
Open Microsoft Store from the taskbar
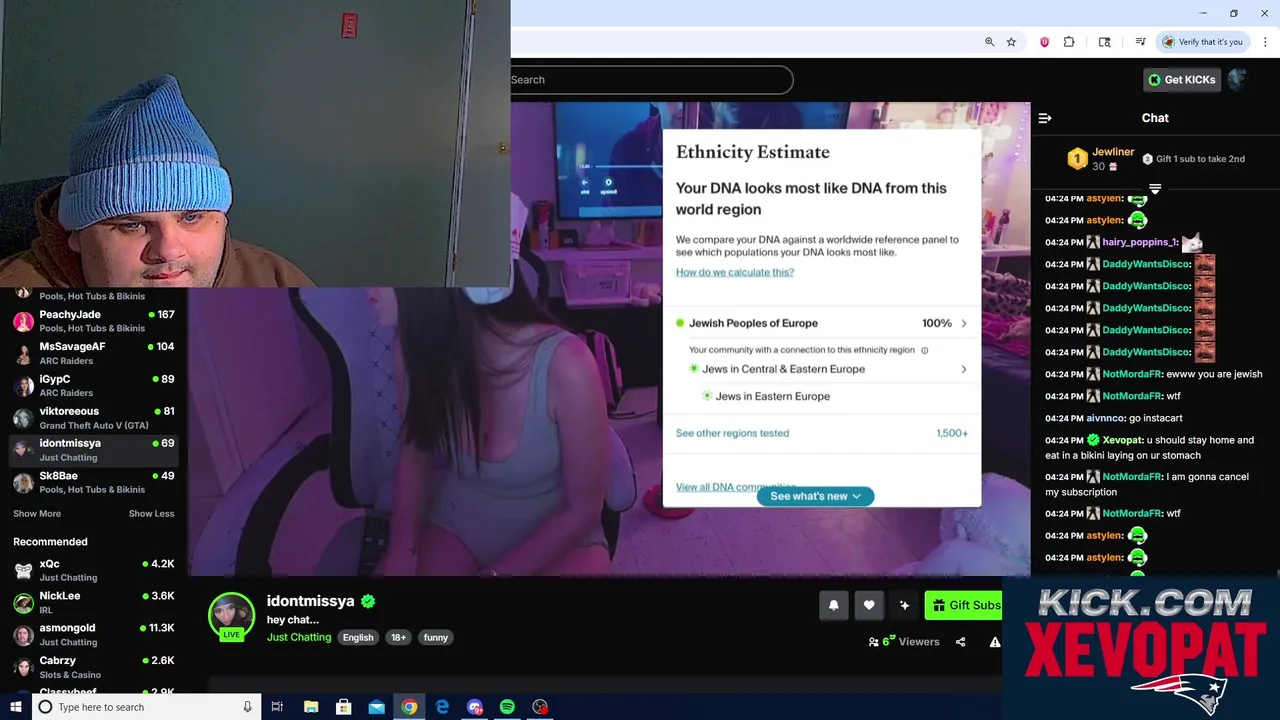(x=343, y=707)
